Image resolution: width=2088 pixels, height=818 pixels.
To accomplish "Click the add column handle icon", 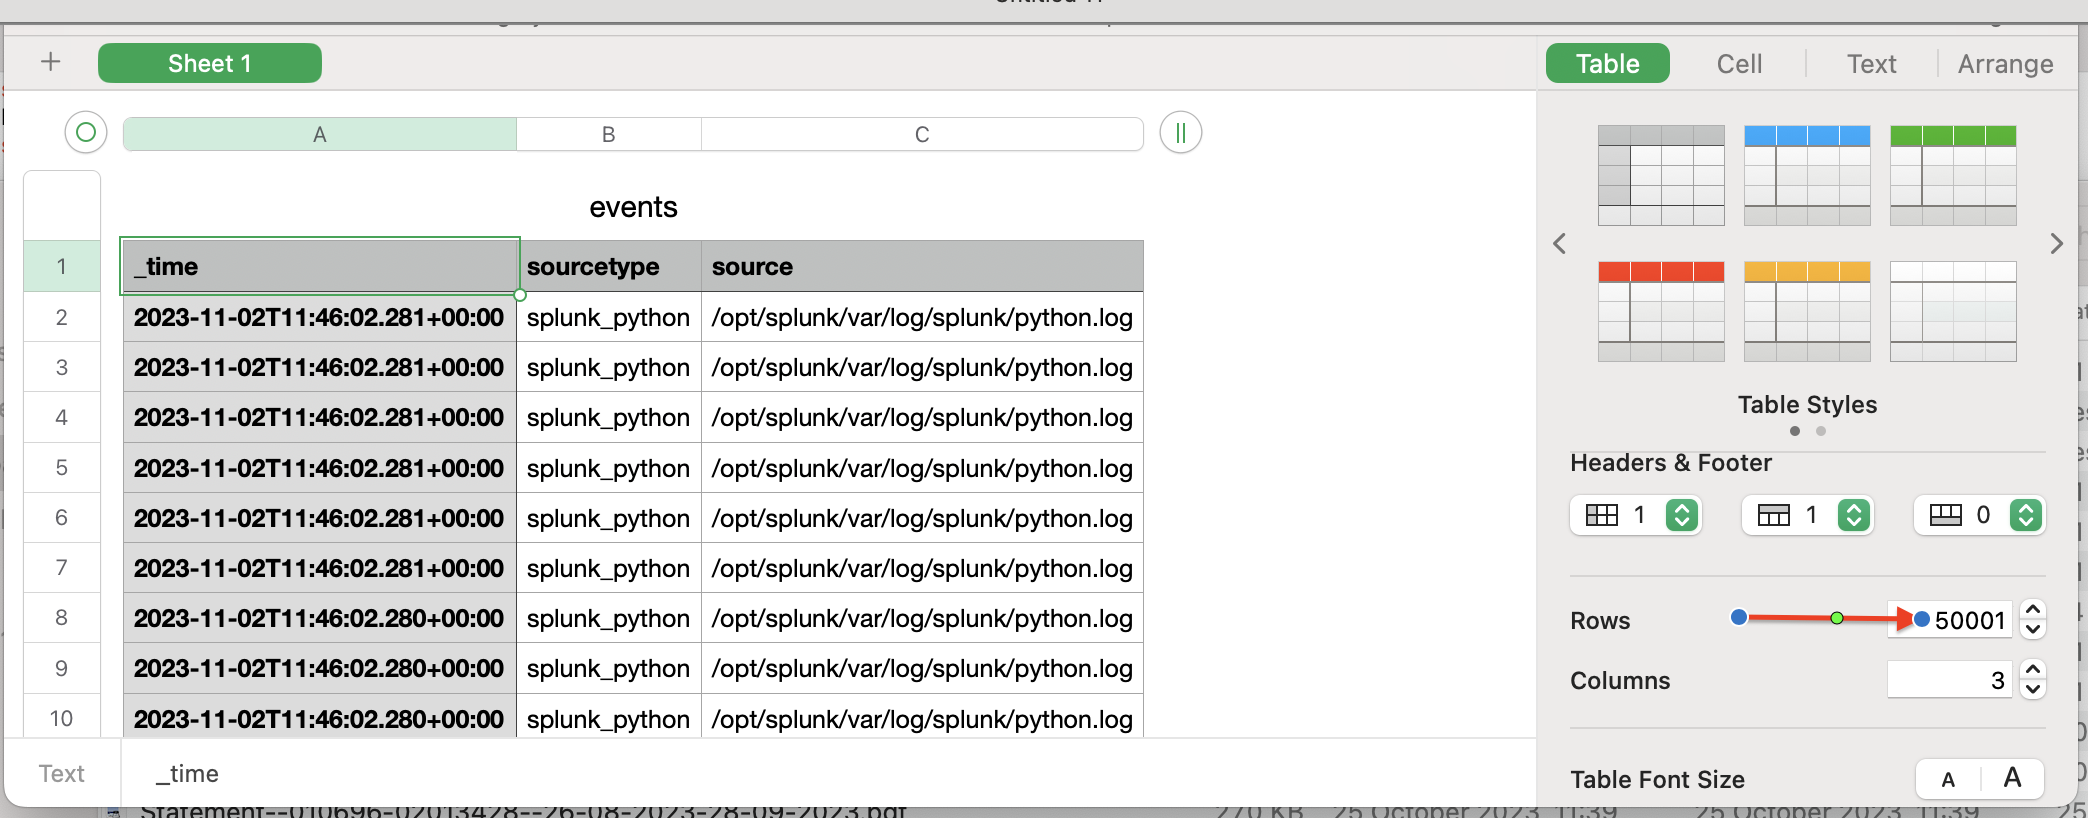I will 1180,133.
